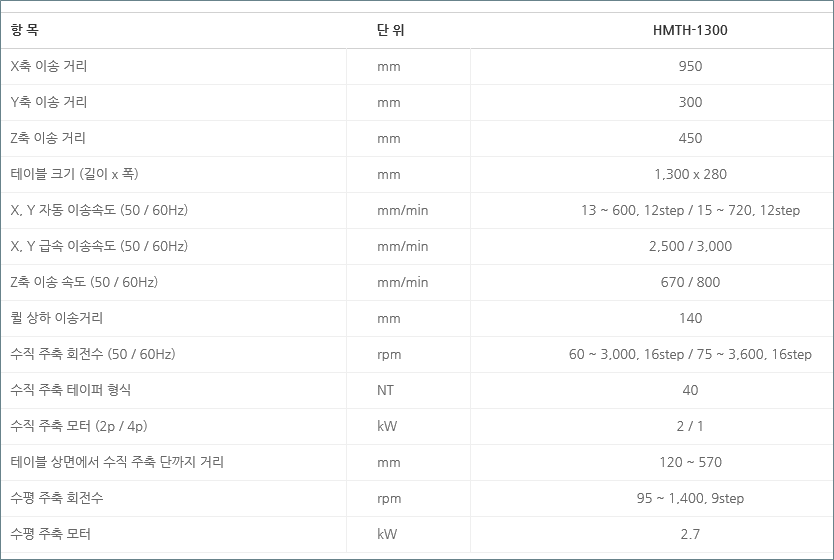Image resolution: width=834 pixels, height=560 pixels.
Task: Select the 테이블 크기 (길이 x 폭) label
Action: [74, 174]
